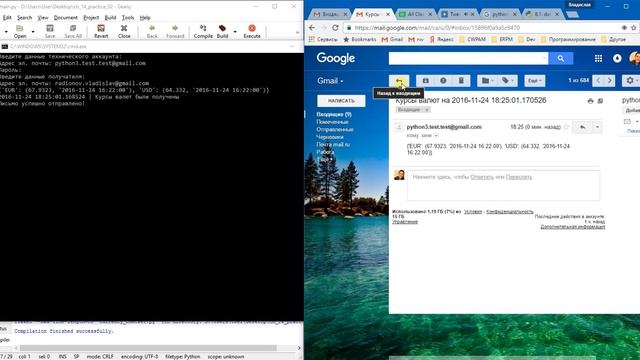Print the email with printer icon
640x360 pixels.
click(590, 101)
